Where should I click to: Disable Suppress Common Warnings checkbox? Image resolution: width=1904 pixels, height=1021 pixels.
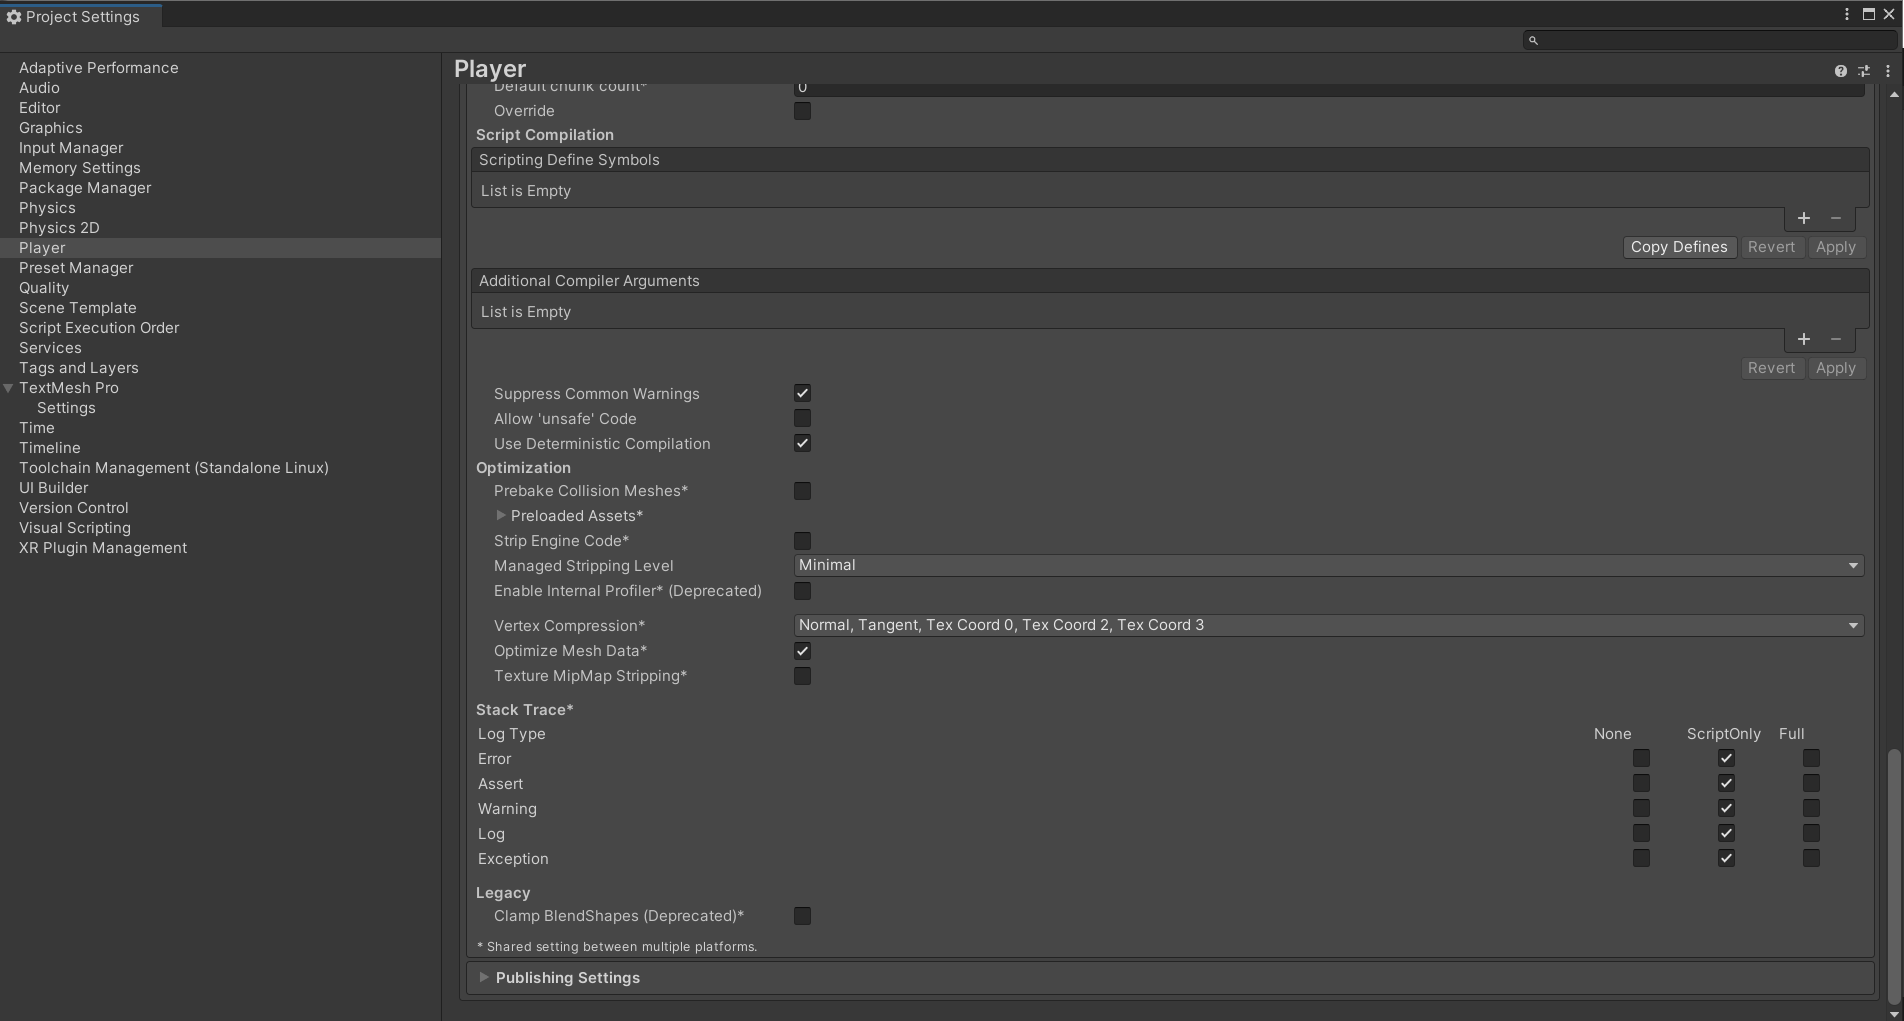[x=802, y=393]
